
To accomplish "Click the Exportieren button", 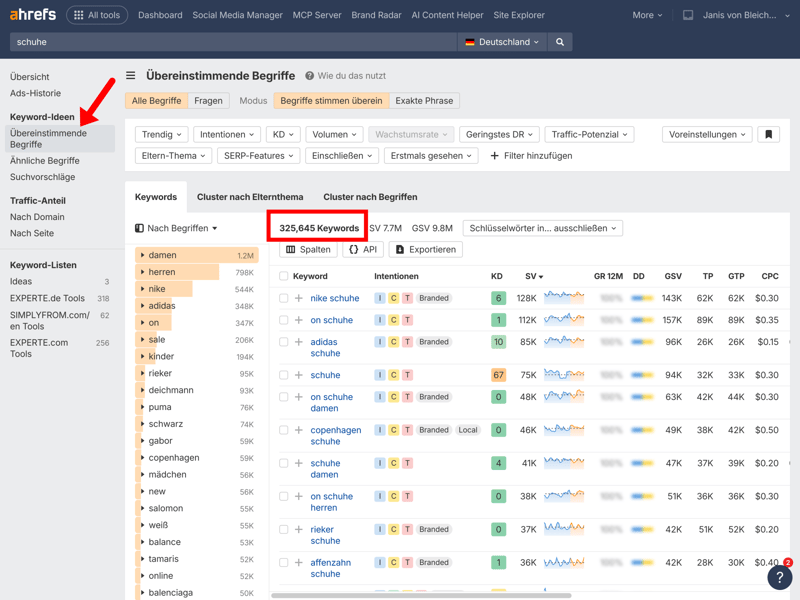I will pos(426,249).
